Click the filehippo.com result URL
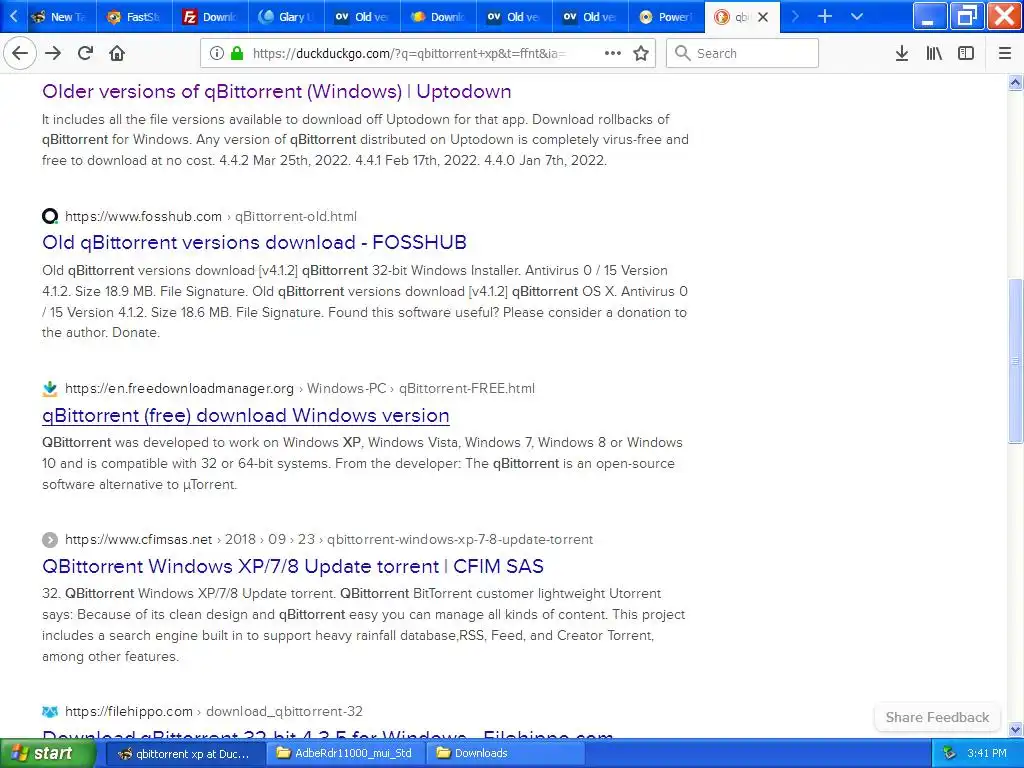Image resolution: width=1024 pixels, height=768 pixels. pyautogui.click(x=214, y=711)
